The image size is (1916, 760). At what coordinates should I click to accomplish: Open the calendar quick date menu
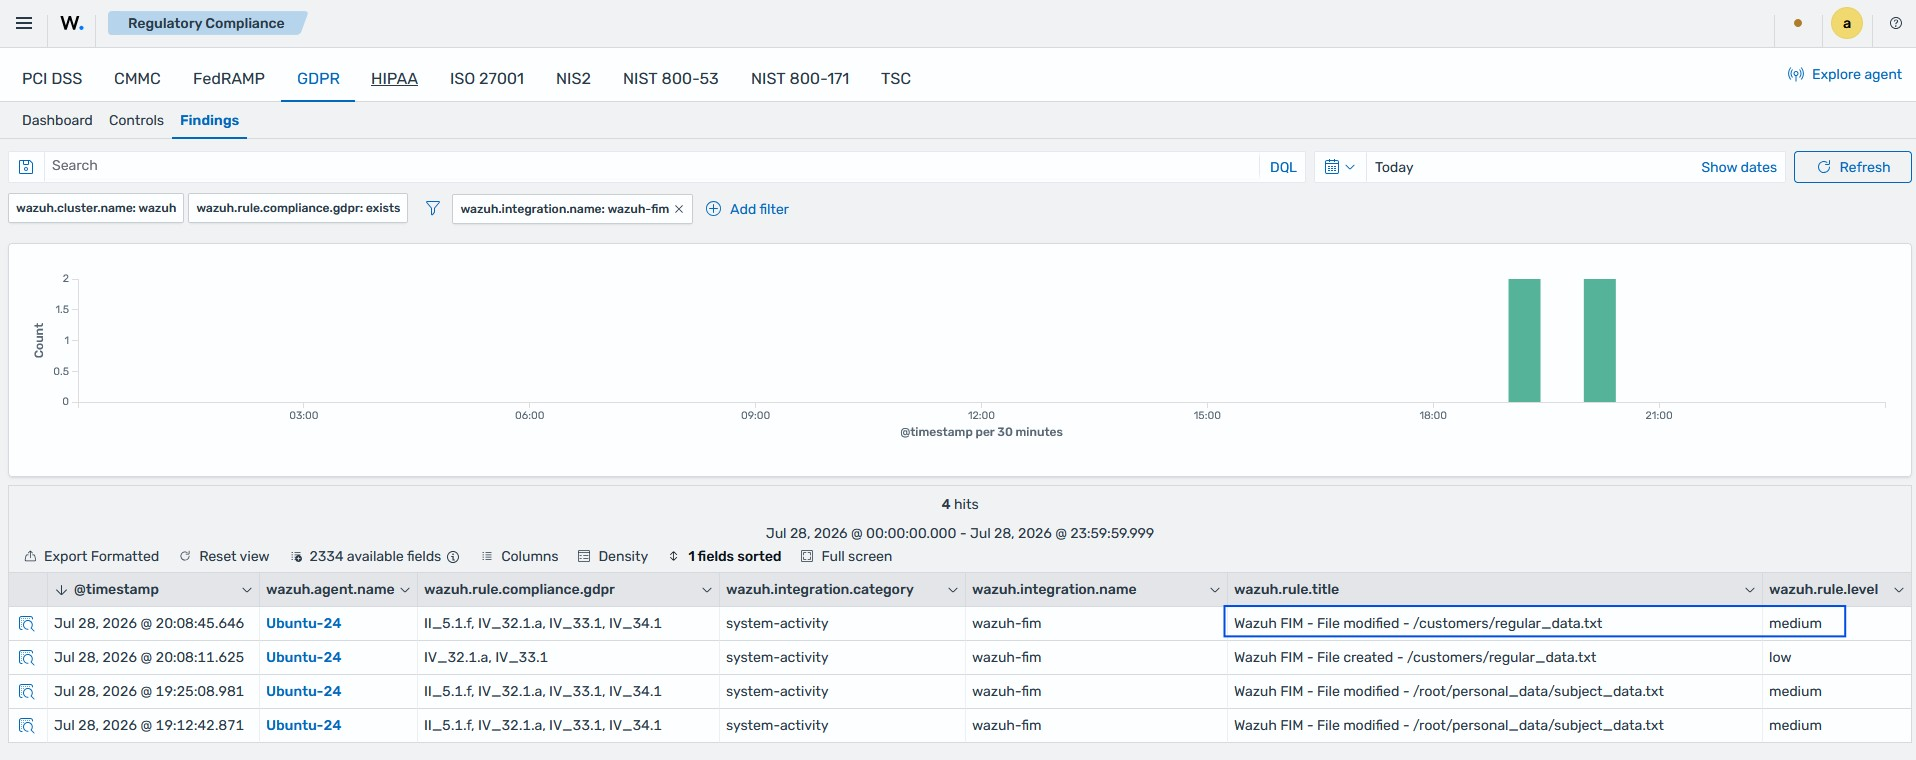[1339, 167]
